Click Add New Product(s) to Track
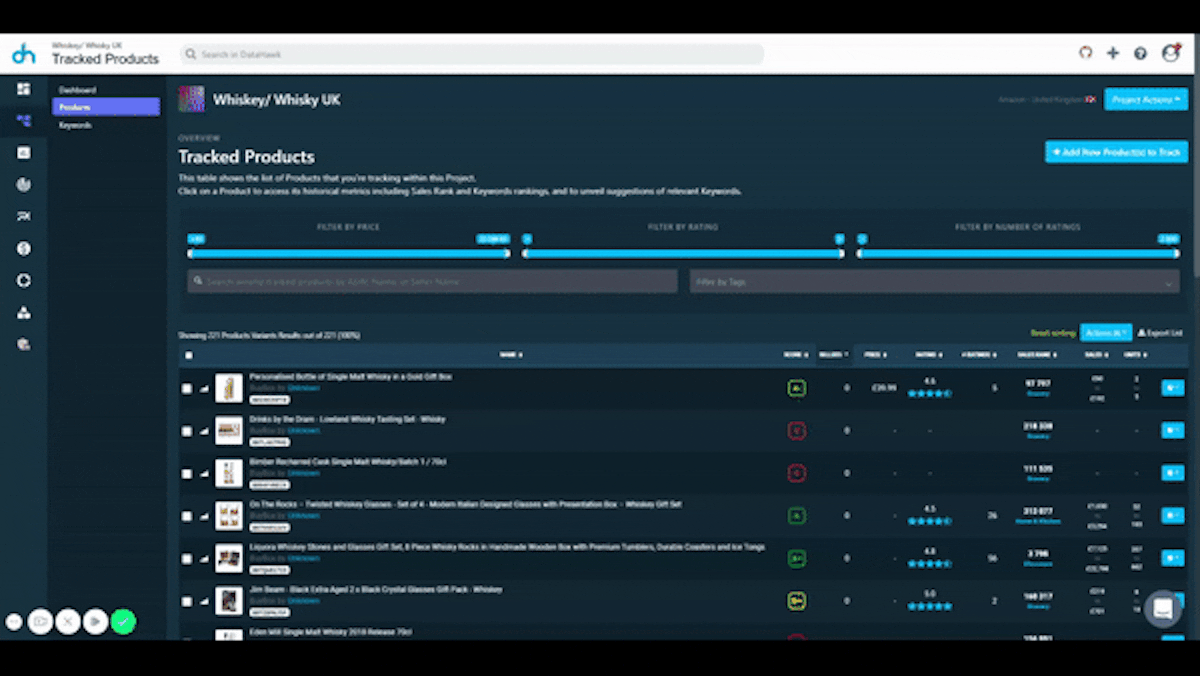Viewport: 1200px width, 676px height. 1117,152
